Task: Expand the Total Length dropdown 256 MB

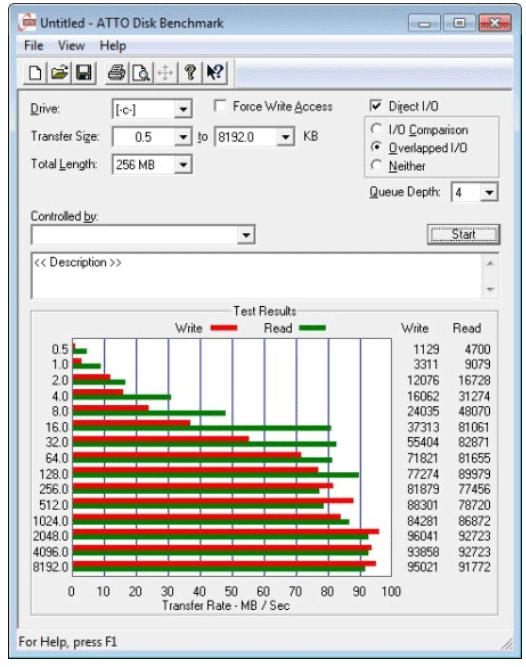Action: [x=183, y=165]
